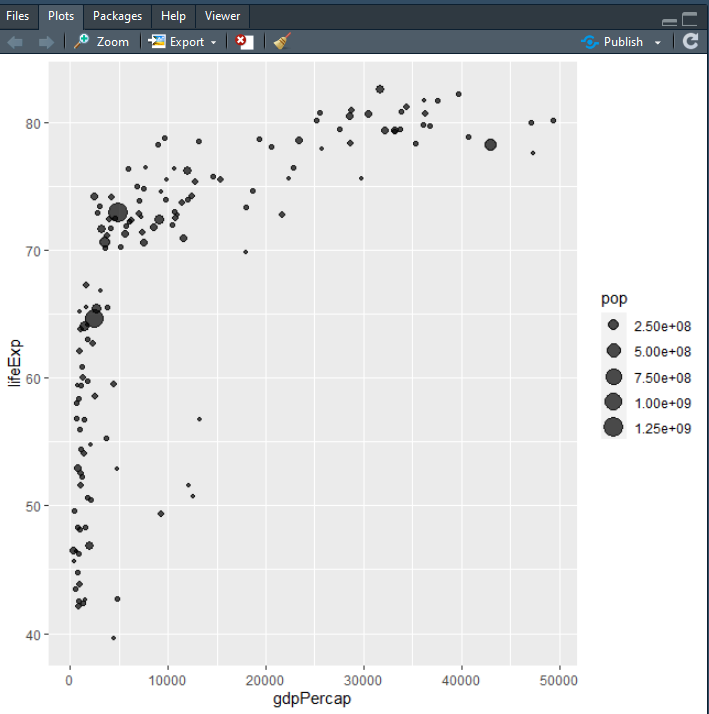The image size is (709, 714).
Task: Click the x-axis tick label 30000
Action: pos(363,681)
